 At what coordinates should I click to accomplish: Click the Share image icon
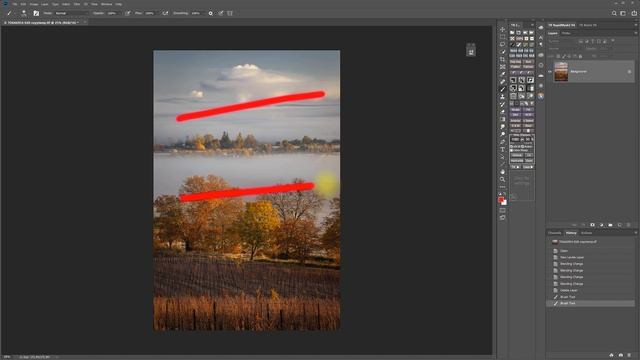click(x=634, y=13)
